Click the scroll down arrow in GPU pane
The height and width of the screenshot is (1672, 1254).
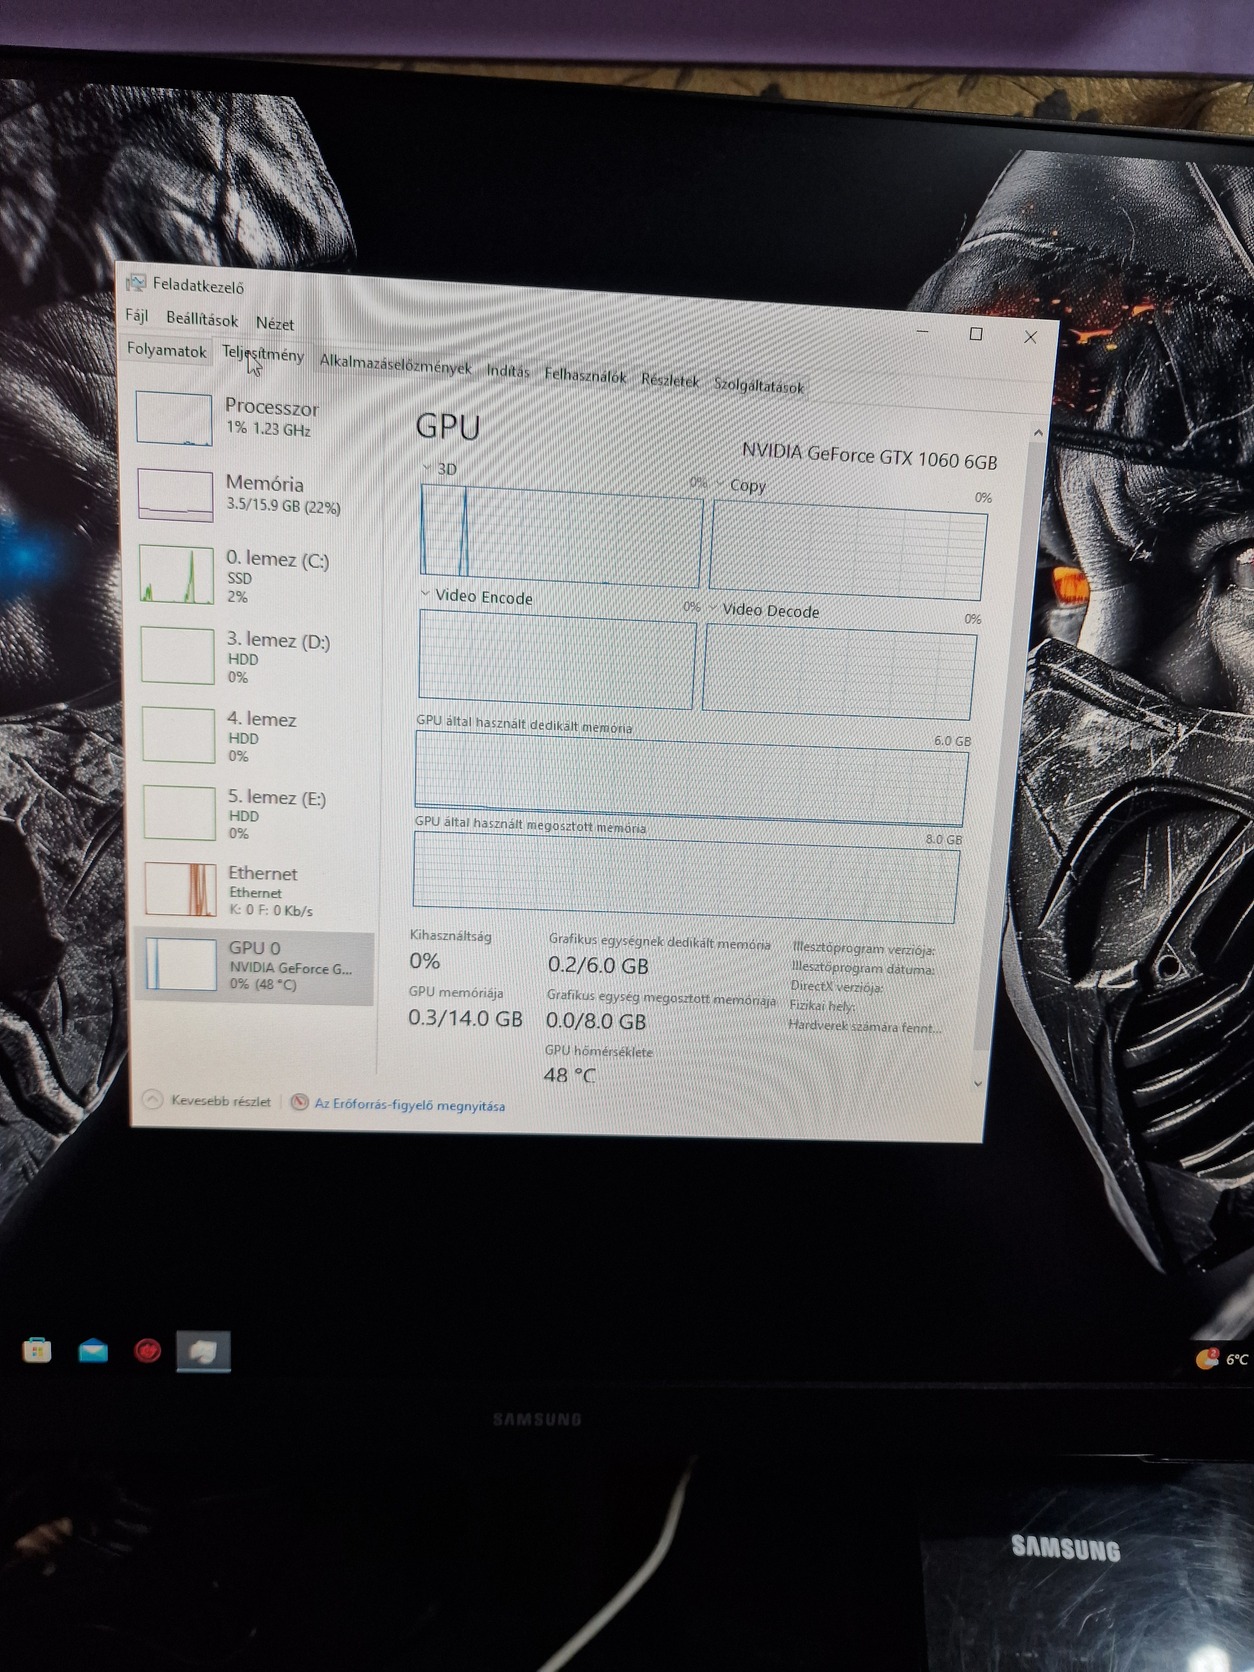coord(978,1083)
